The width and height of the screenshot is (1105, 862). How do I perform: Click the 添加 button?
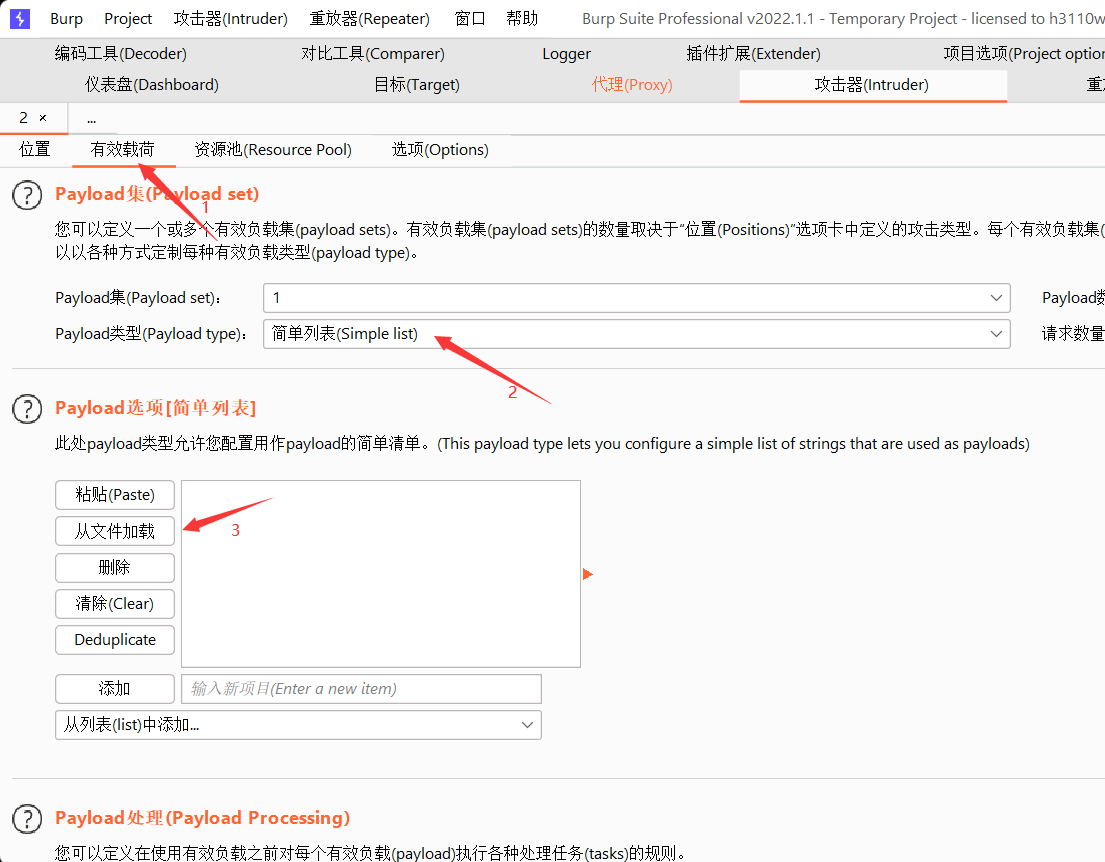[115, 689]
